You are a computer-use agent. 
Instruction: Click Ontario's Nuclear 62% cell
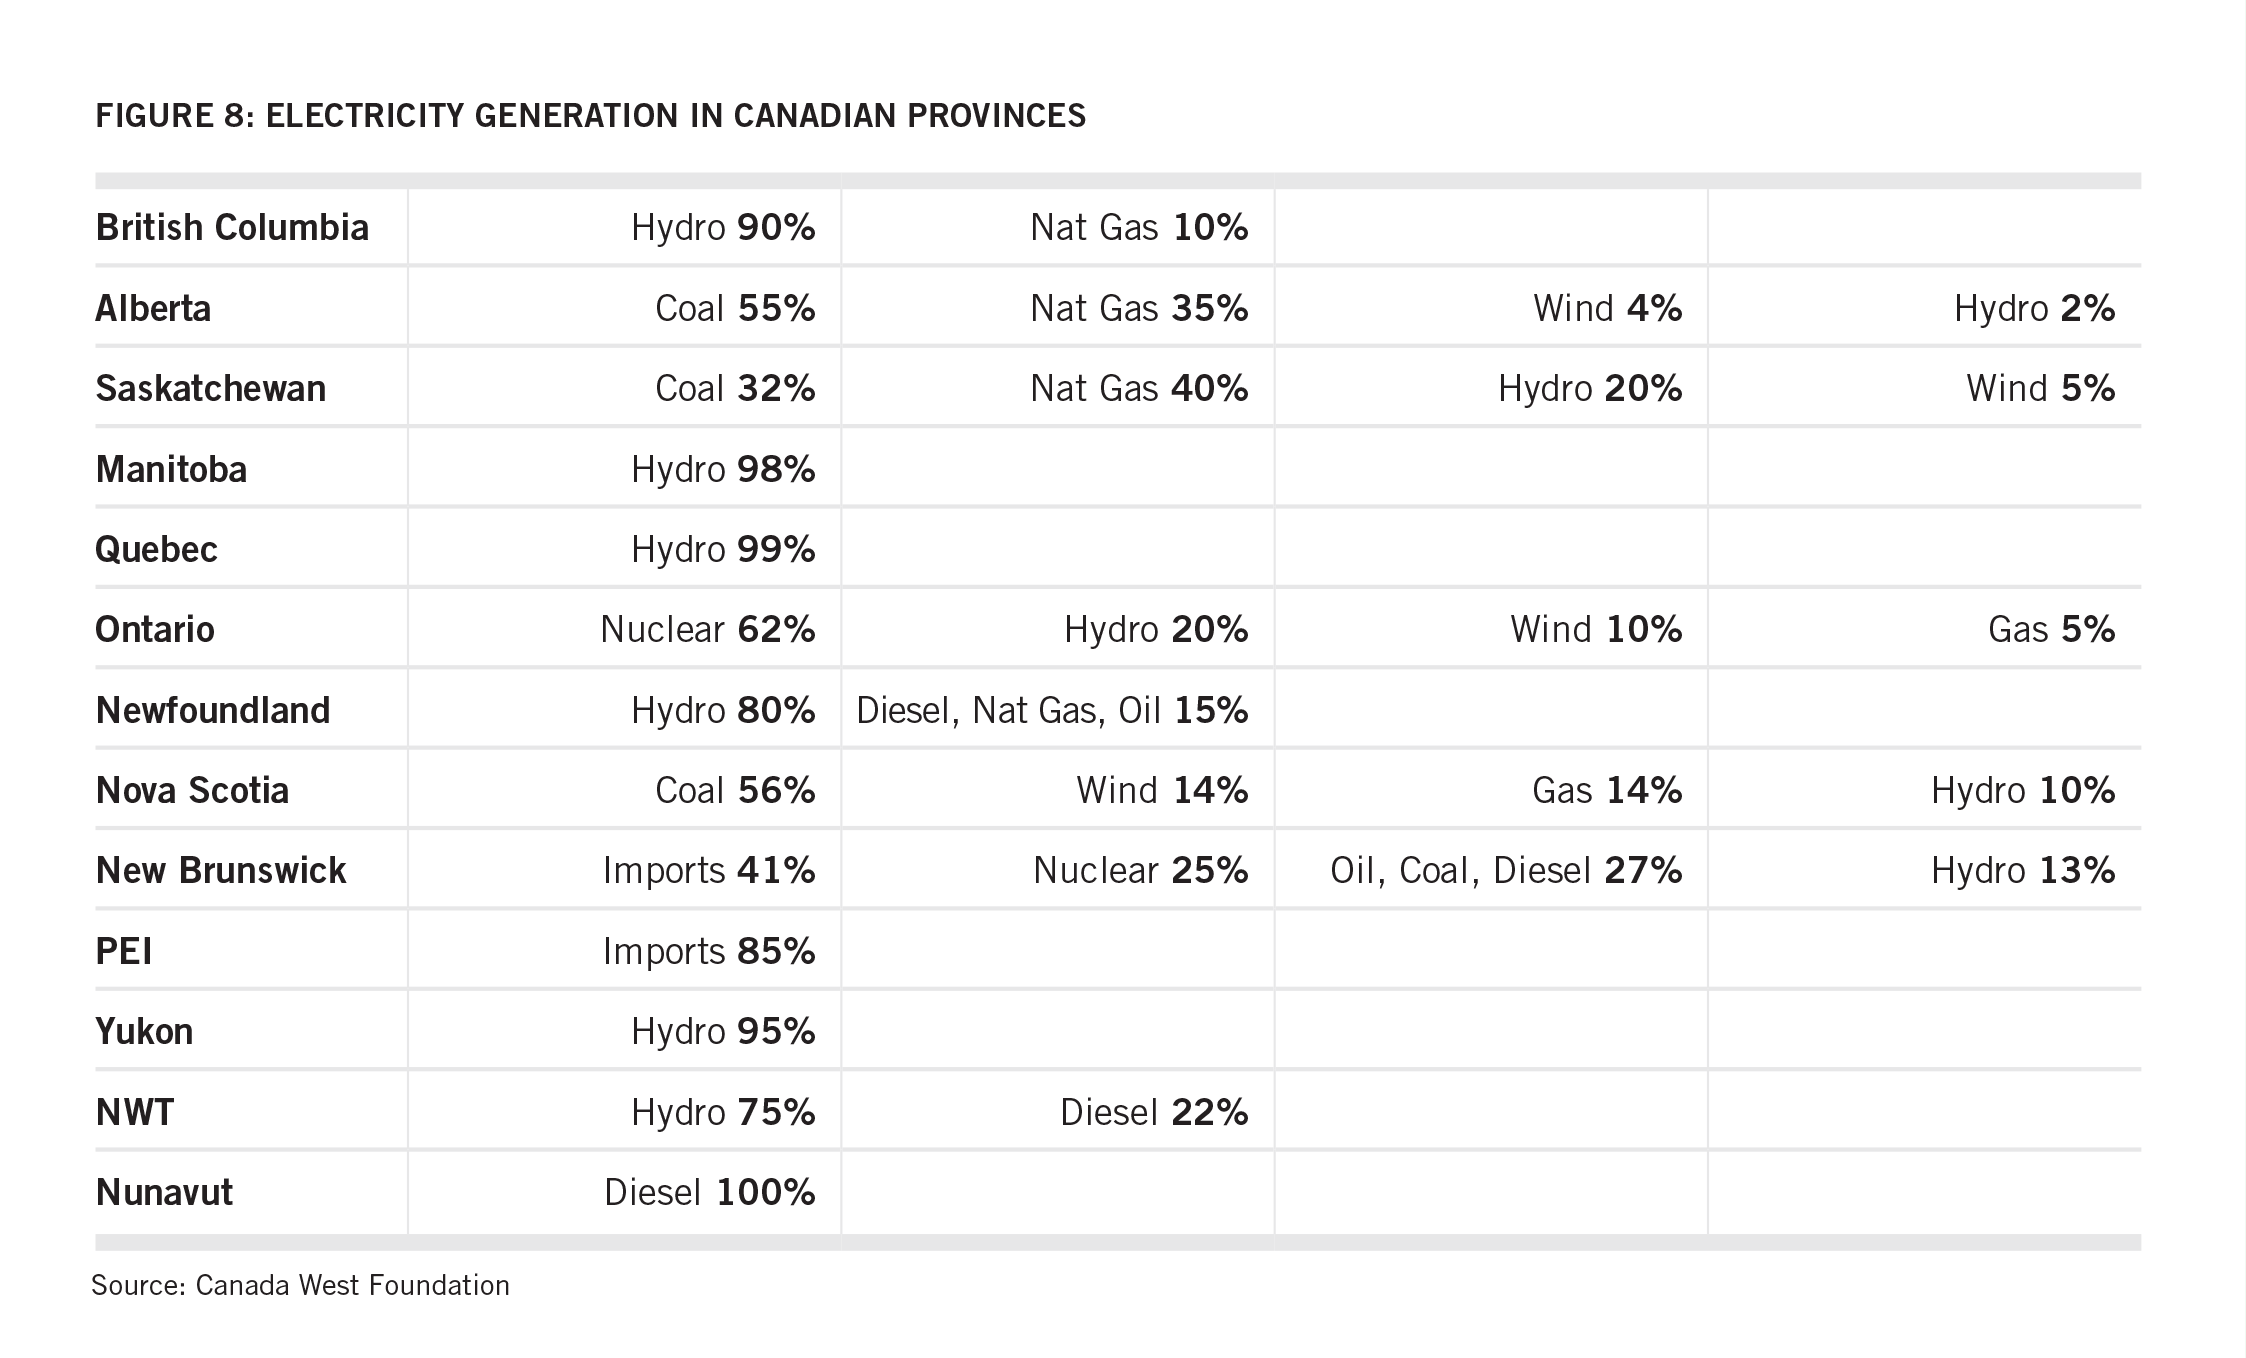(707, 629)
